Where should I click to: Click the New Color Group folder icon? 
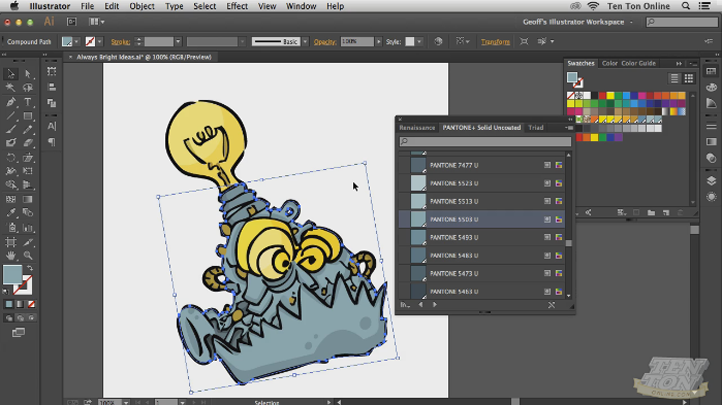click(x=651, y=213)
